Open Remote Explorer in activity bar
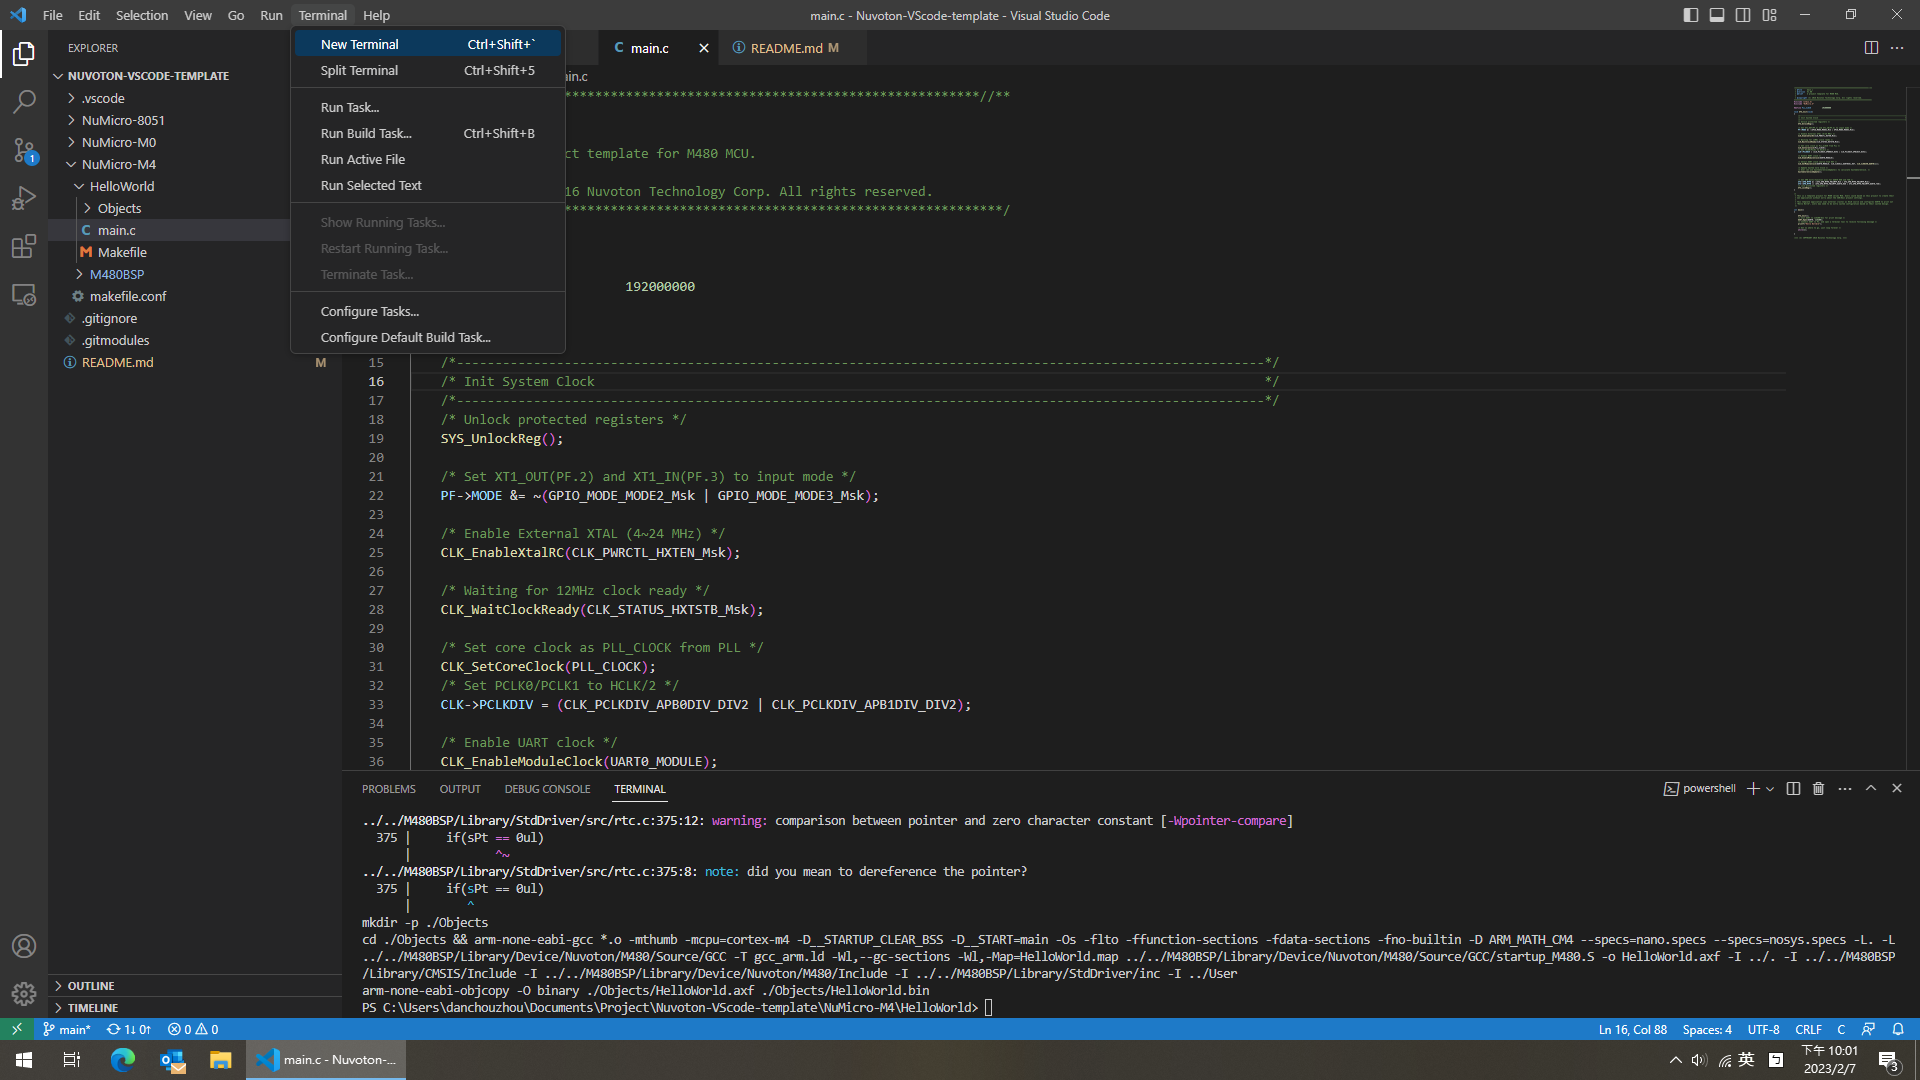Image resolution: width=1920 pixels, height=1080 pixels. tap(24, 295)
